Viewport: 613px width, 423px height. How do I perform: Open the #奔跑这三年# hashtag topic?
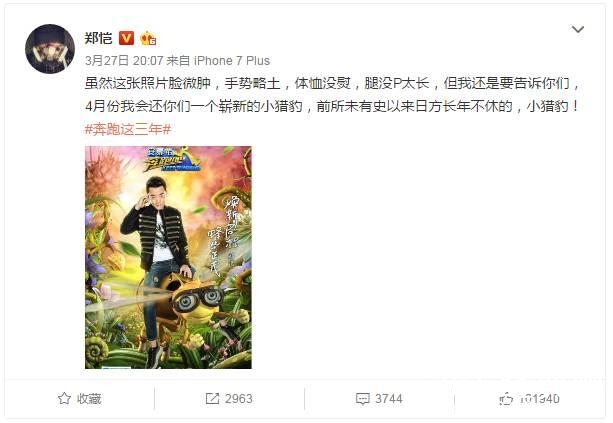click(x=128, y=129)
